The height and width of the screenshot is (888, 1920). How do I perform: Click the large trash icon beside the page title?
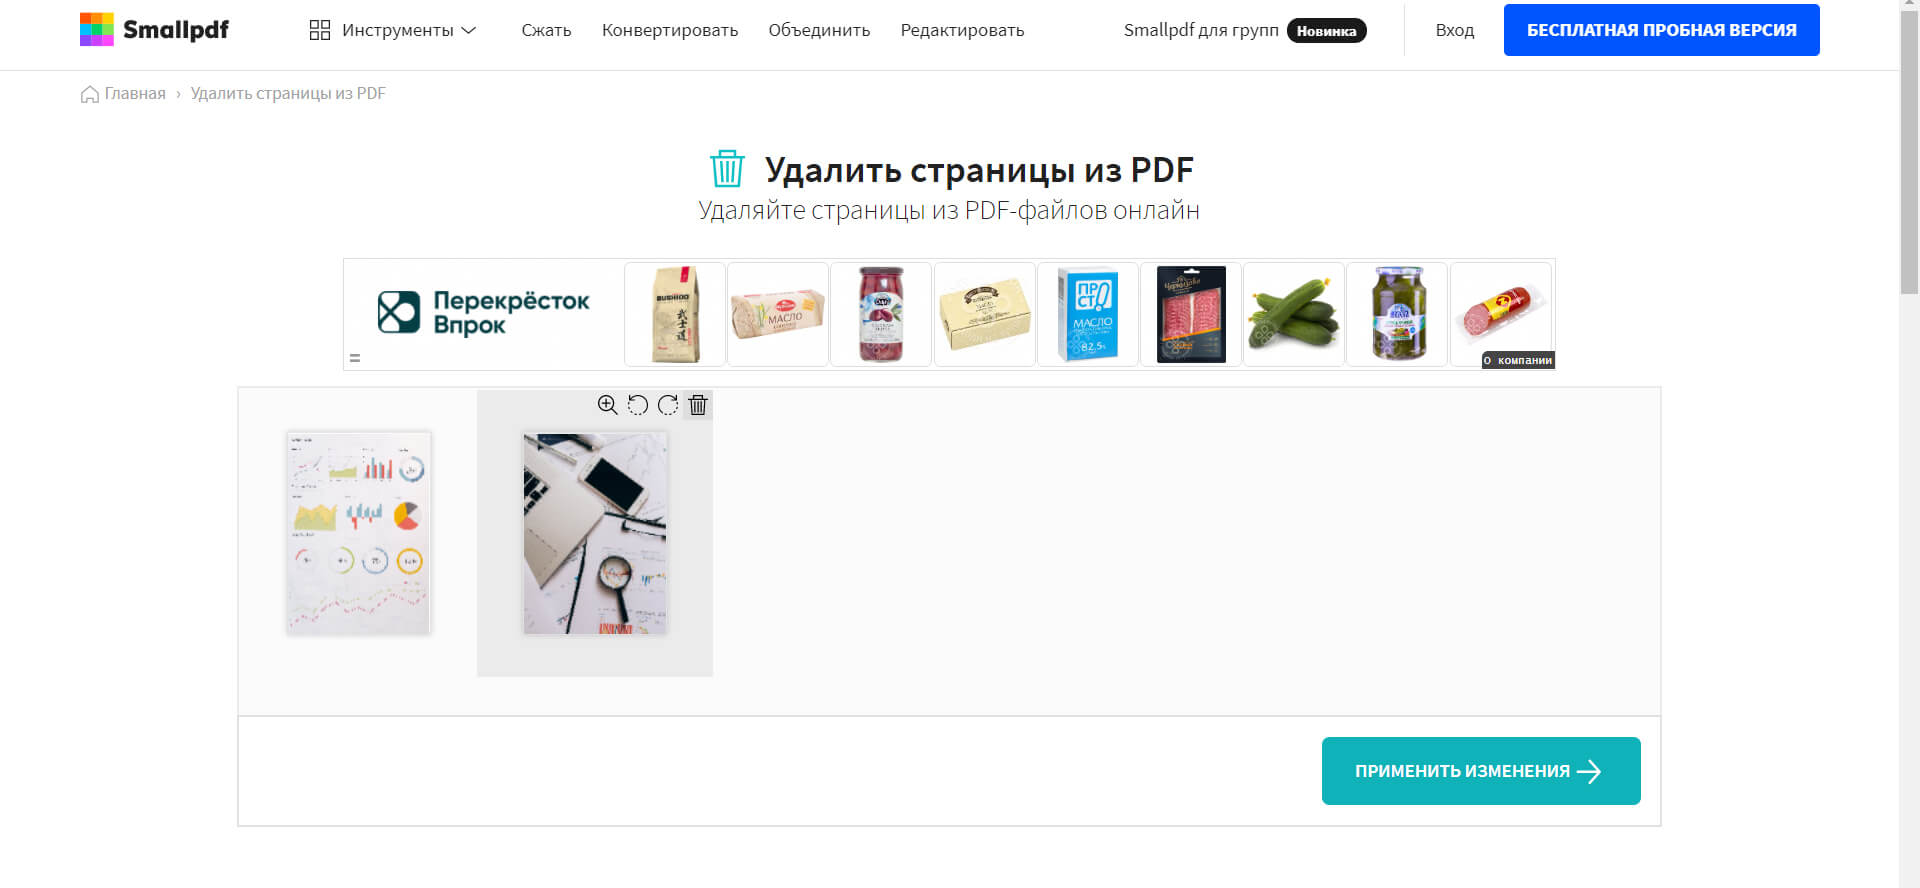[x=727, y=169]
